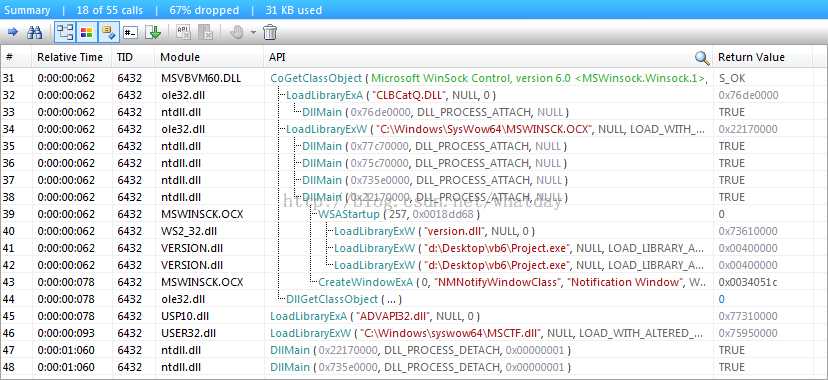
Task: Click the '18 of 55 calls' summary text
Action: [x=110, y=10]
